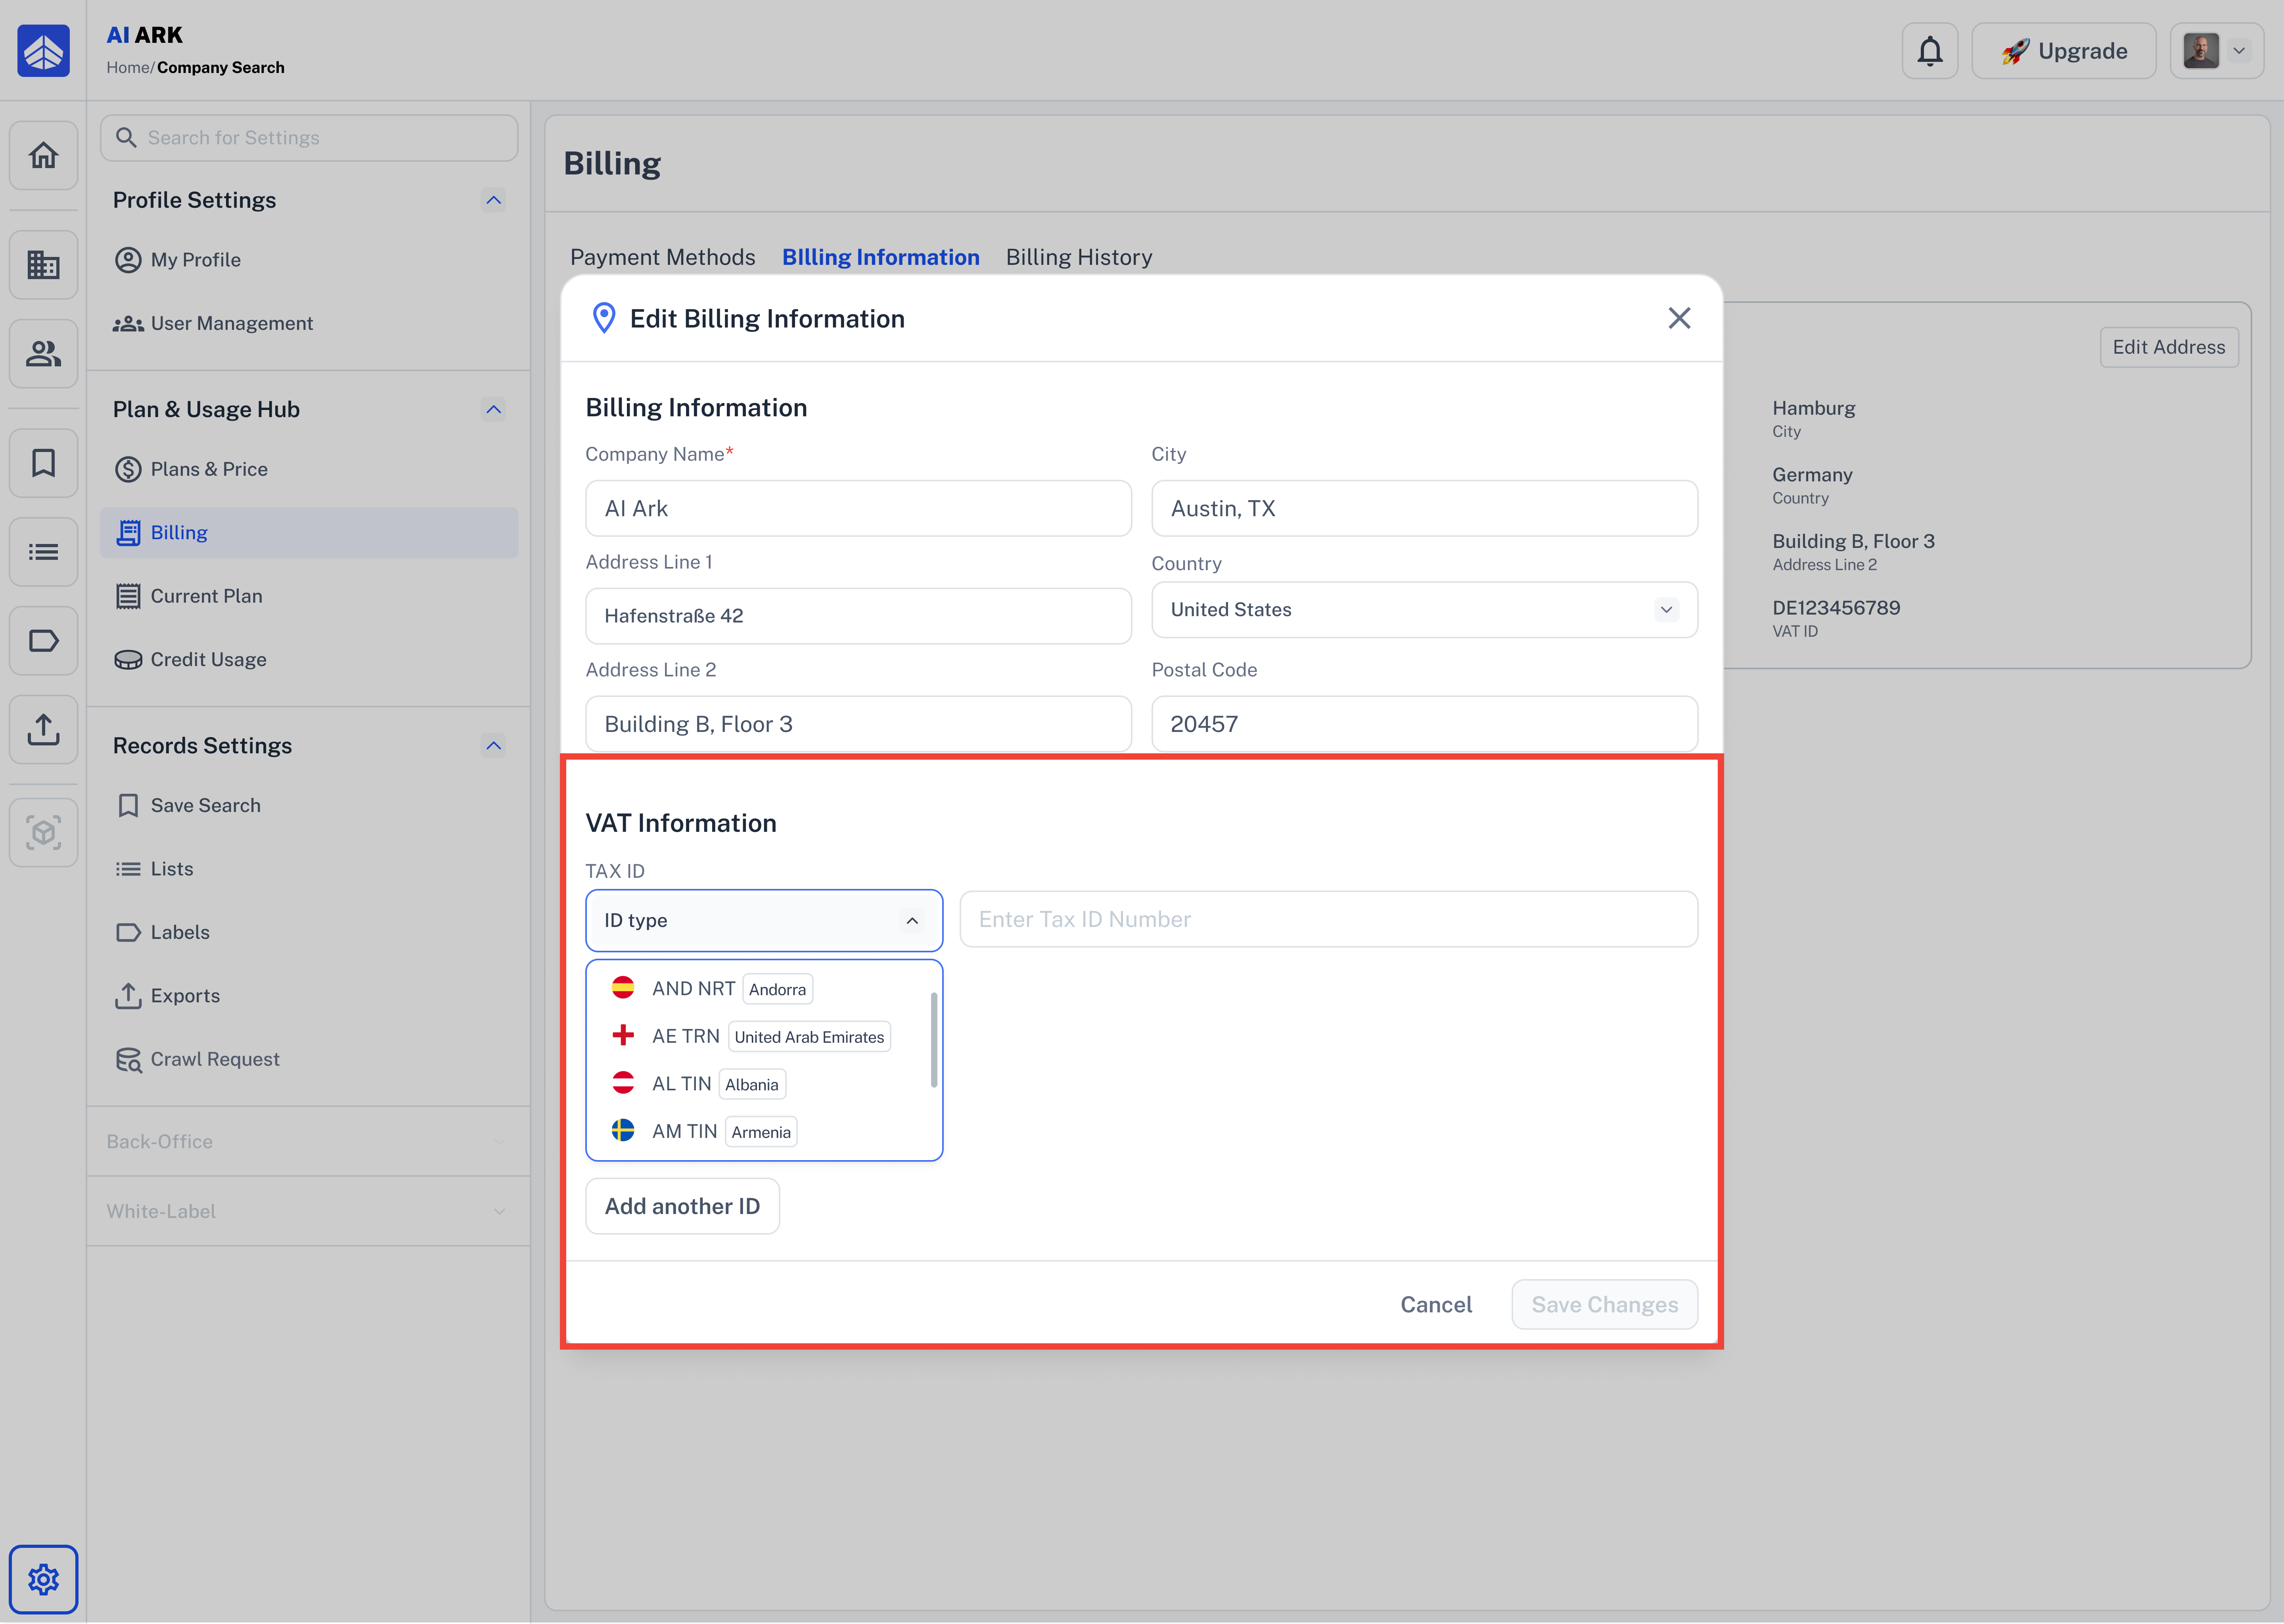The height and width of the screenshot is (1624, 2284).
Task: Open Current Plan page
Action: tap(309, 596)
